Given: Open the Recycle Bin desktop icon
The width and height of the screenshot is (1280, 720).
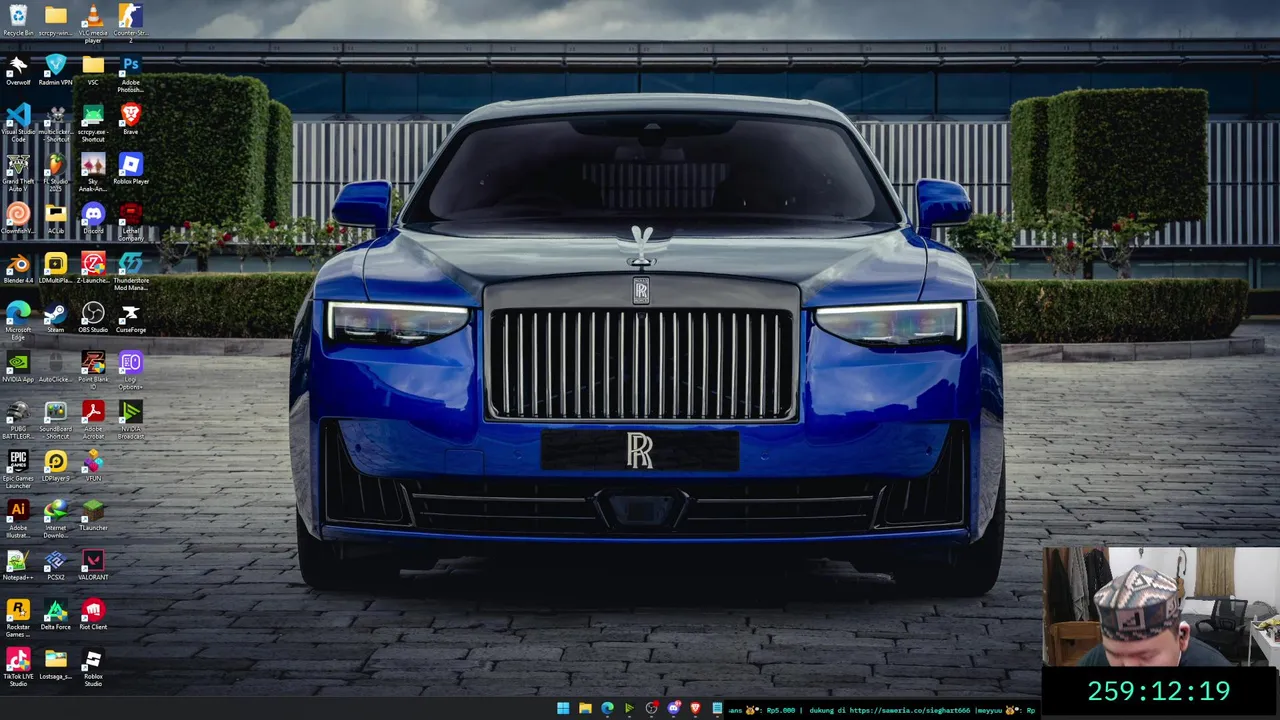Looking at the screenshot, I should click(18, 20).
